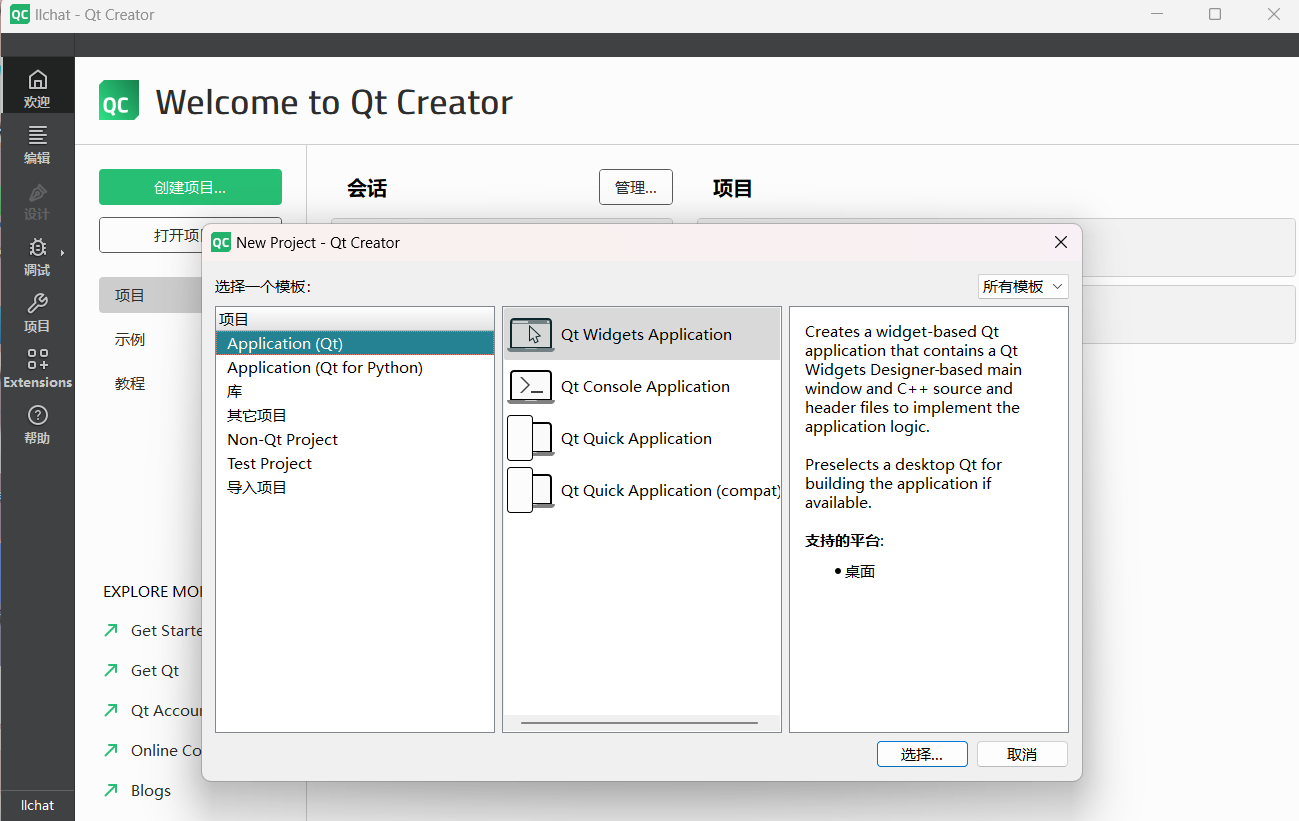
Task: Click the 项目 header in category list
Action: coord(355,319)
